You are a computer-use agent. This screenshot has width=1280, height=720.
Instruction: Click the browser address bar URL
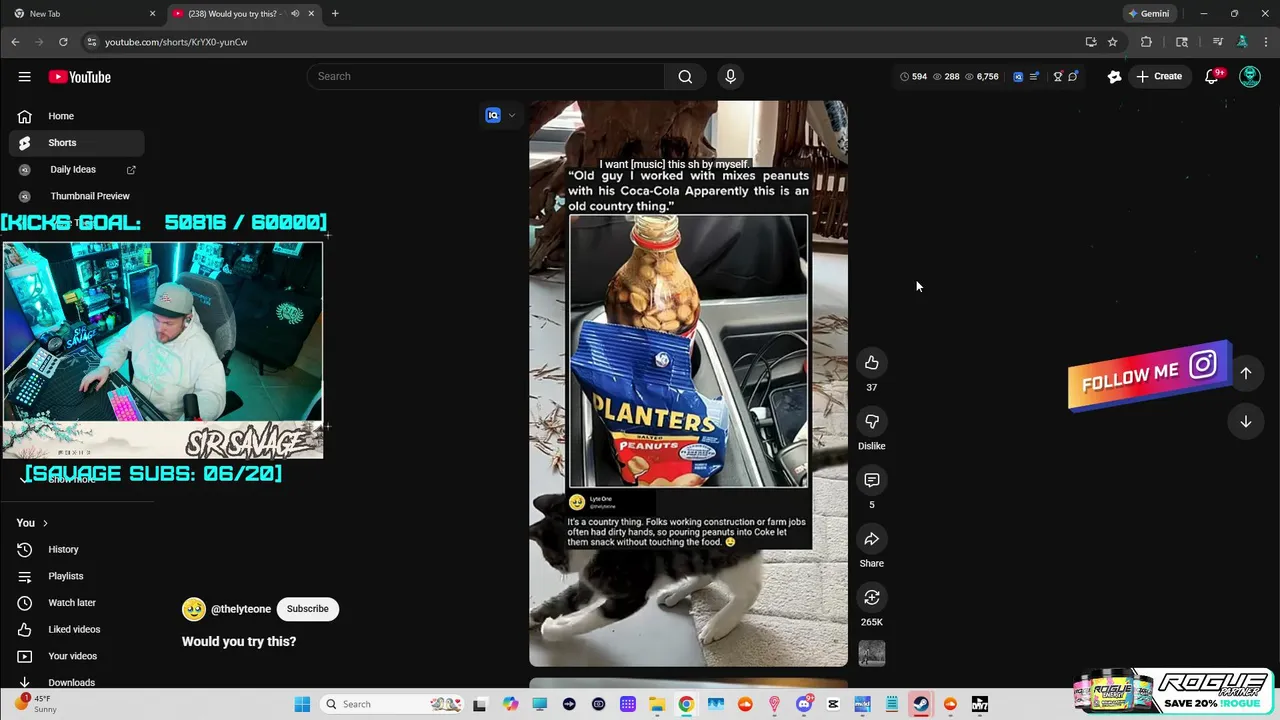pyautogui.click(x=176, y=42)
